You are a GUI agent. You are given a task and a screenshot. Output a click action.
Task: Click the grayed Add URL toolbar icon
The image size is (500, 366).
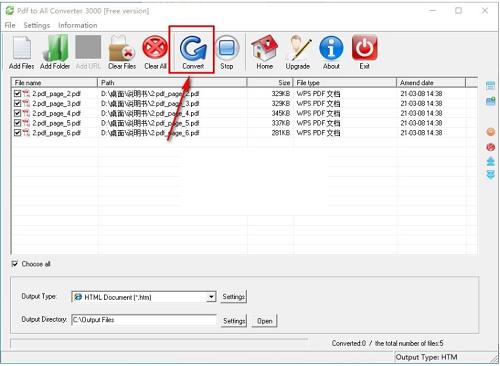(88, 47)
